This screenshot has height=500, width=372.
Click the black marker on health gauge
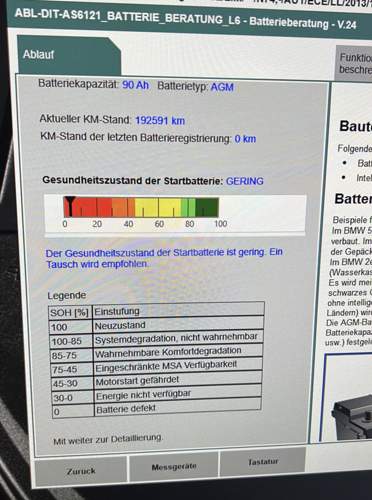click(70, 206)
